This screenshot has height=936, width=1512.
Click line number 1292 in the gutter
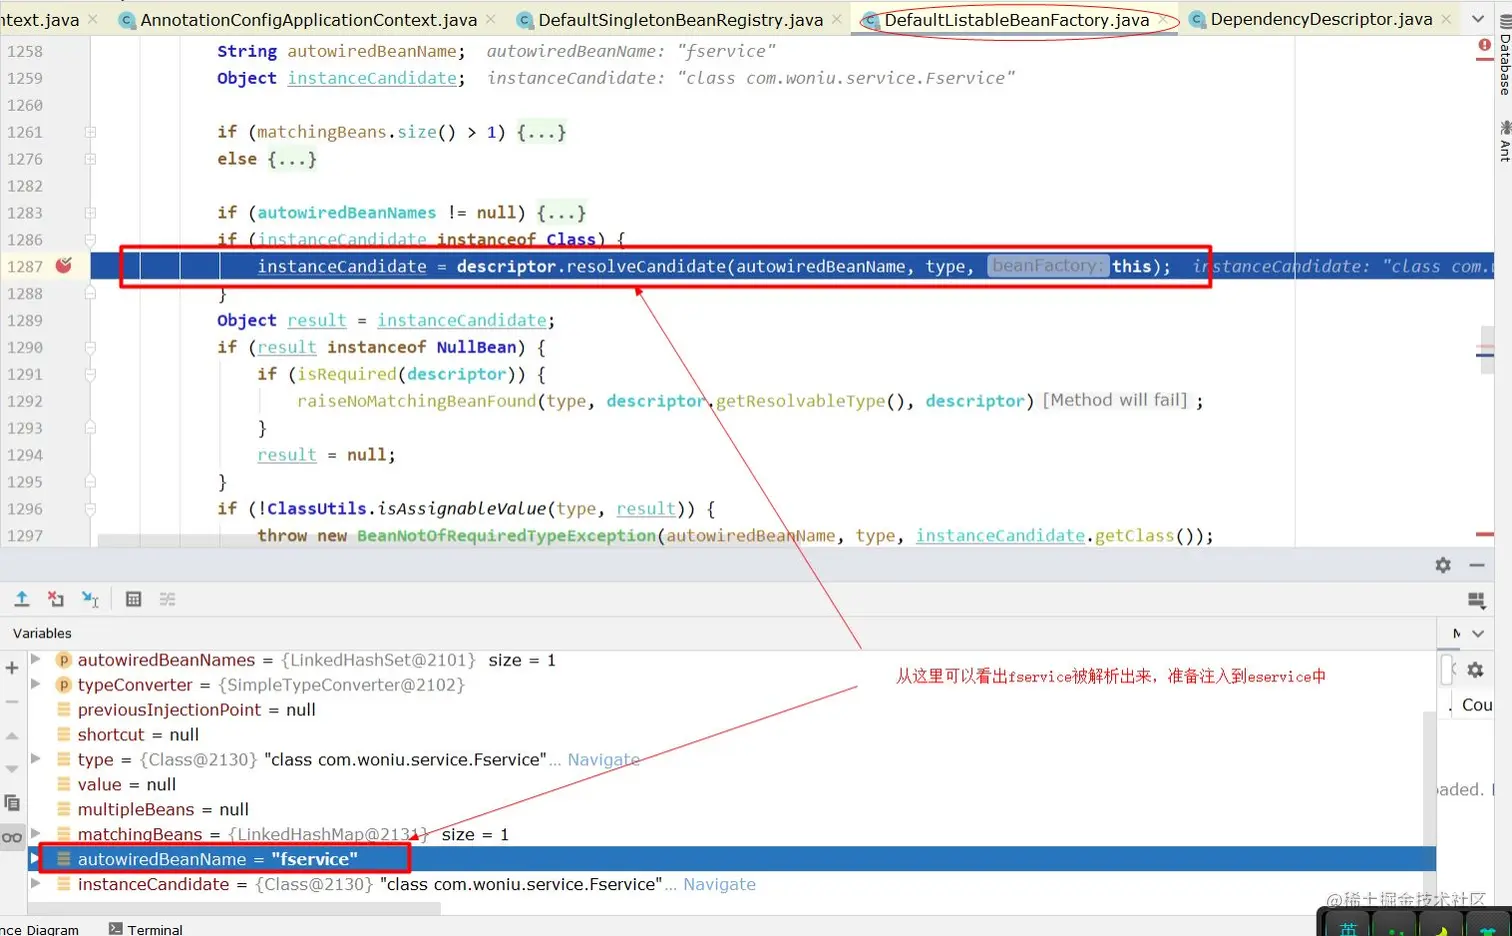25,401
